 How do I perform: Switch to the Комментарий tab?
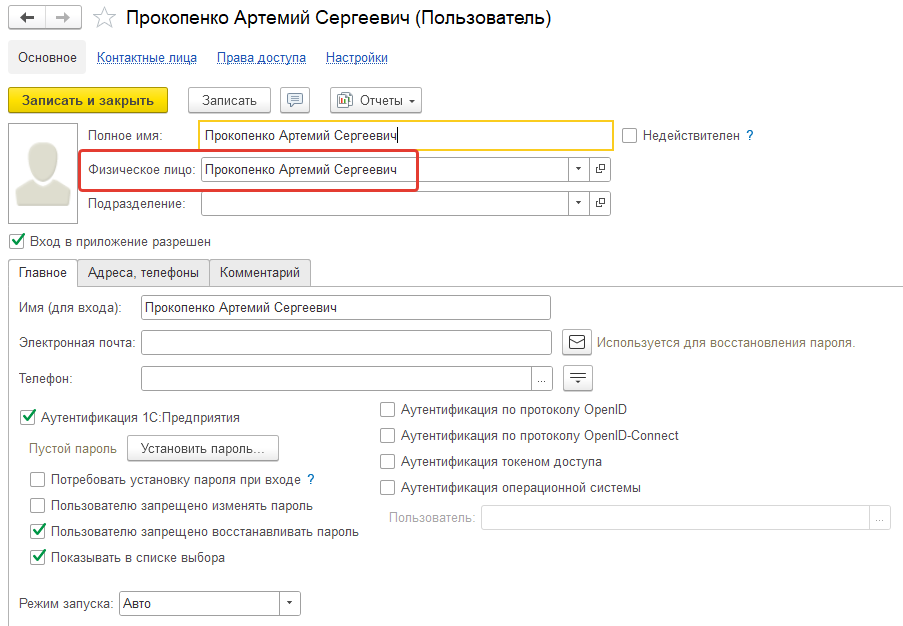(260, 272)
